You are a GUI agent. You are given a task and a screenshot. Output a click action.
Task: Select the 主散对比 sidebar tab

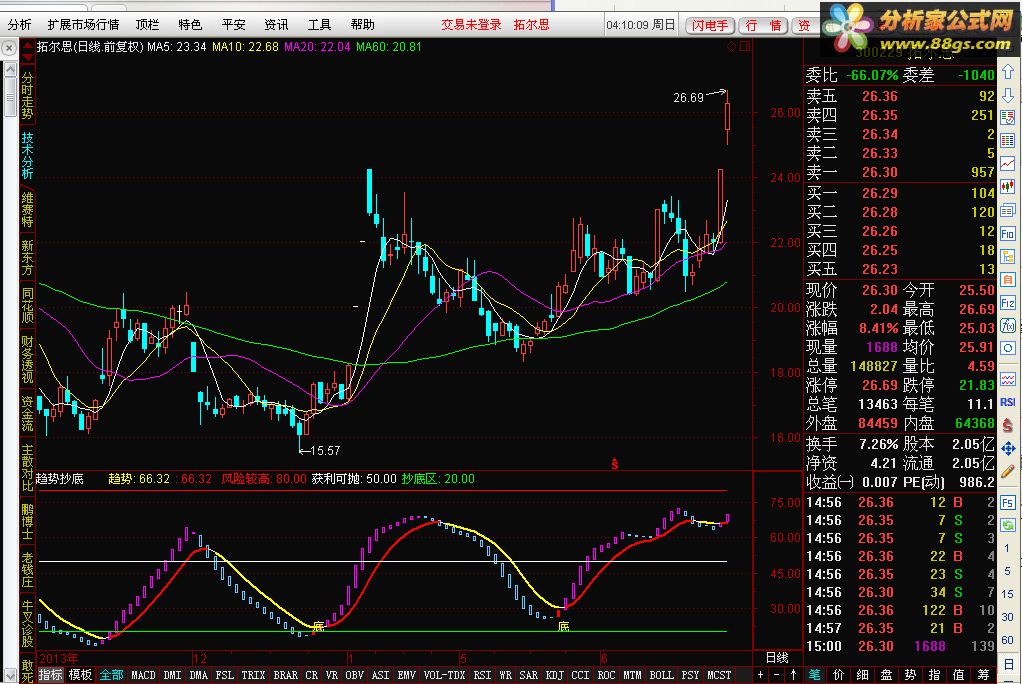pos(27,468)
